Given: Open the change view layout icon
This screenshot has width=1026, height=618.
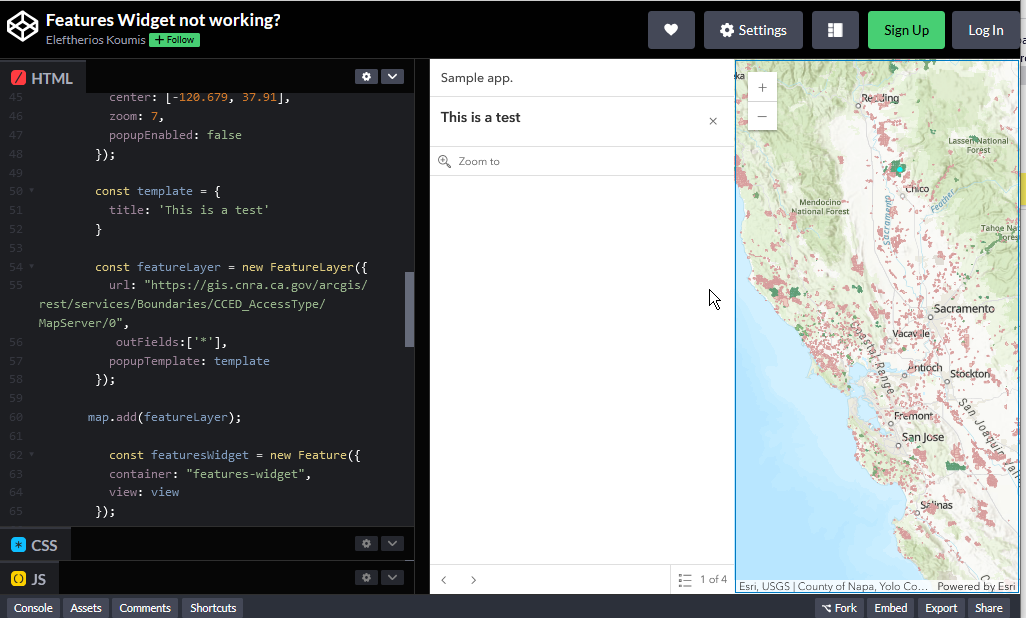Looking at the screenshot, I should click(835, 29).
